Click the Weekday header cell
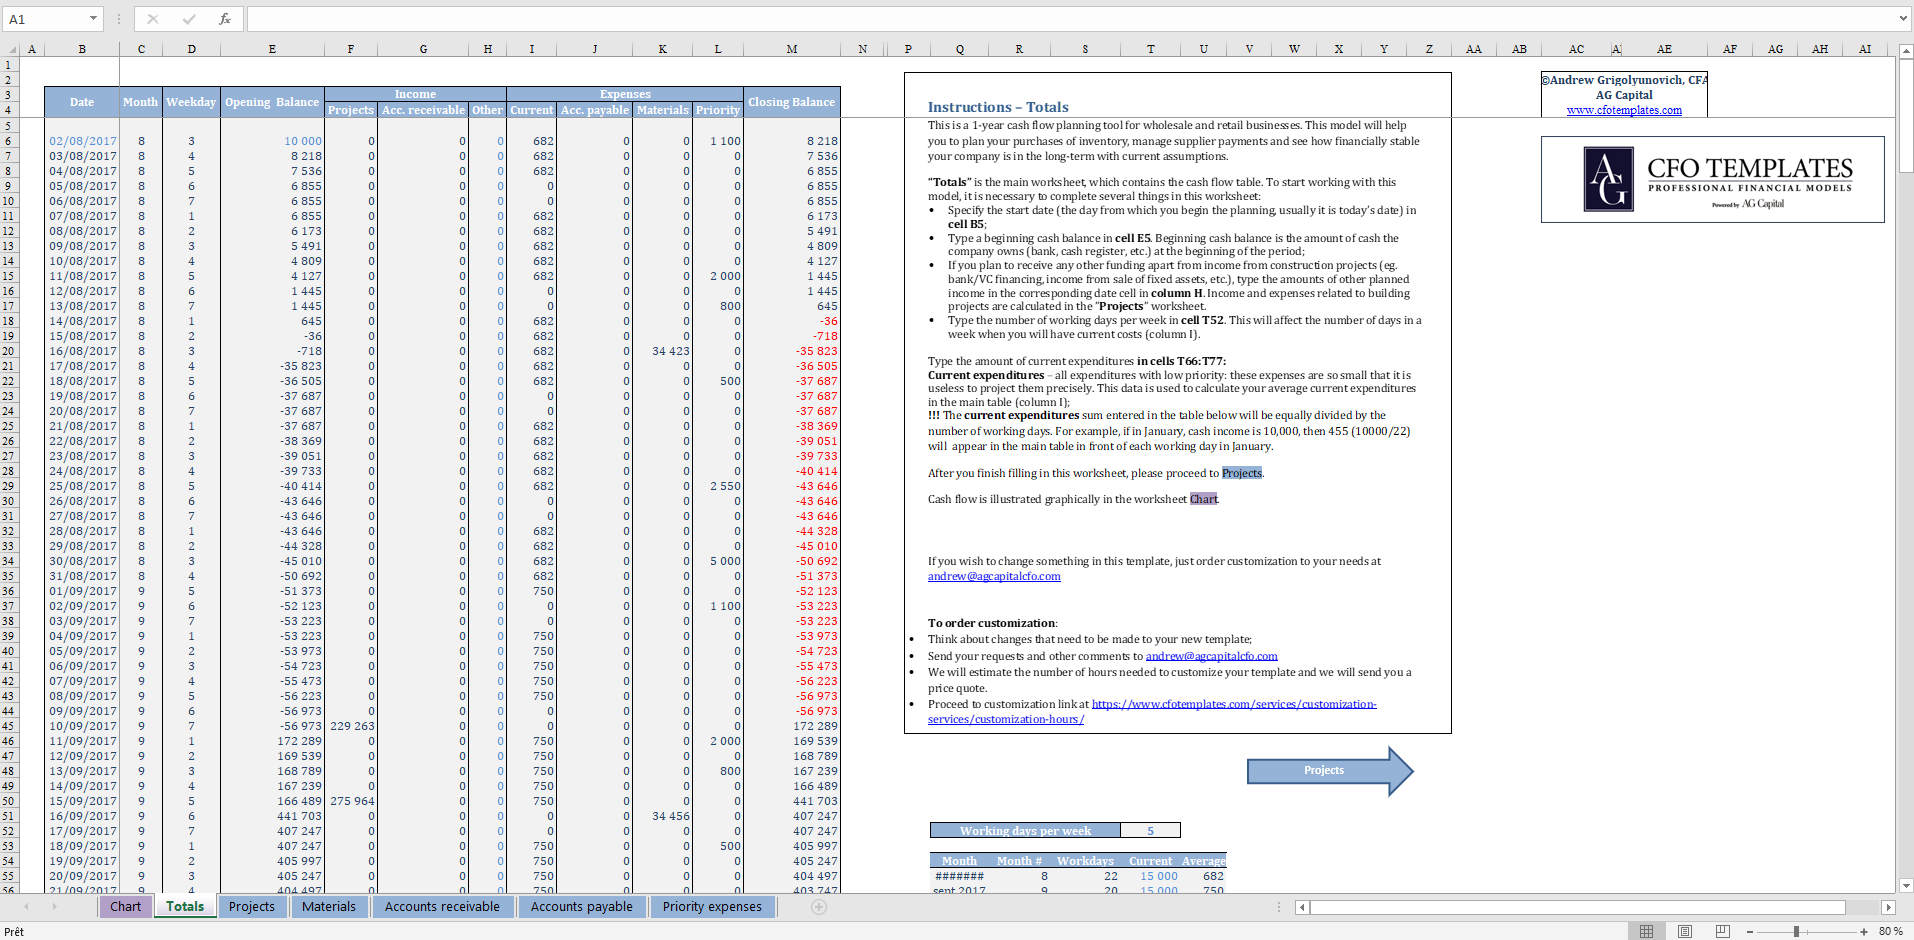The width and height of the screenshot is (1914, 940). click(x=191, y=102)
